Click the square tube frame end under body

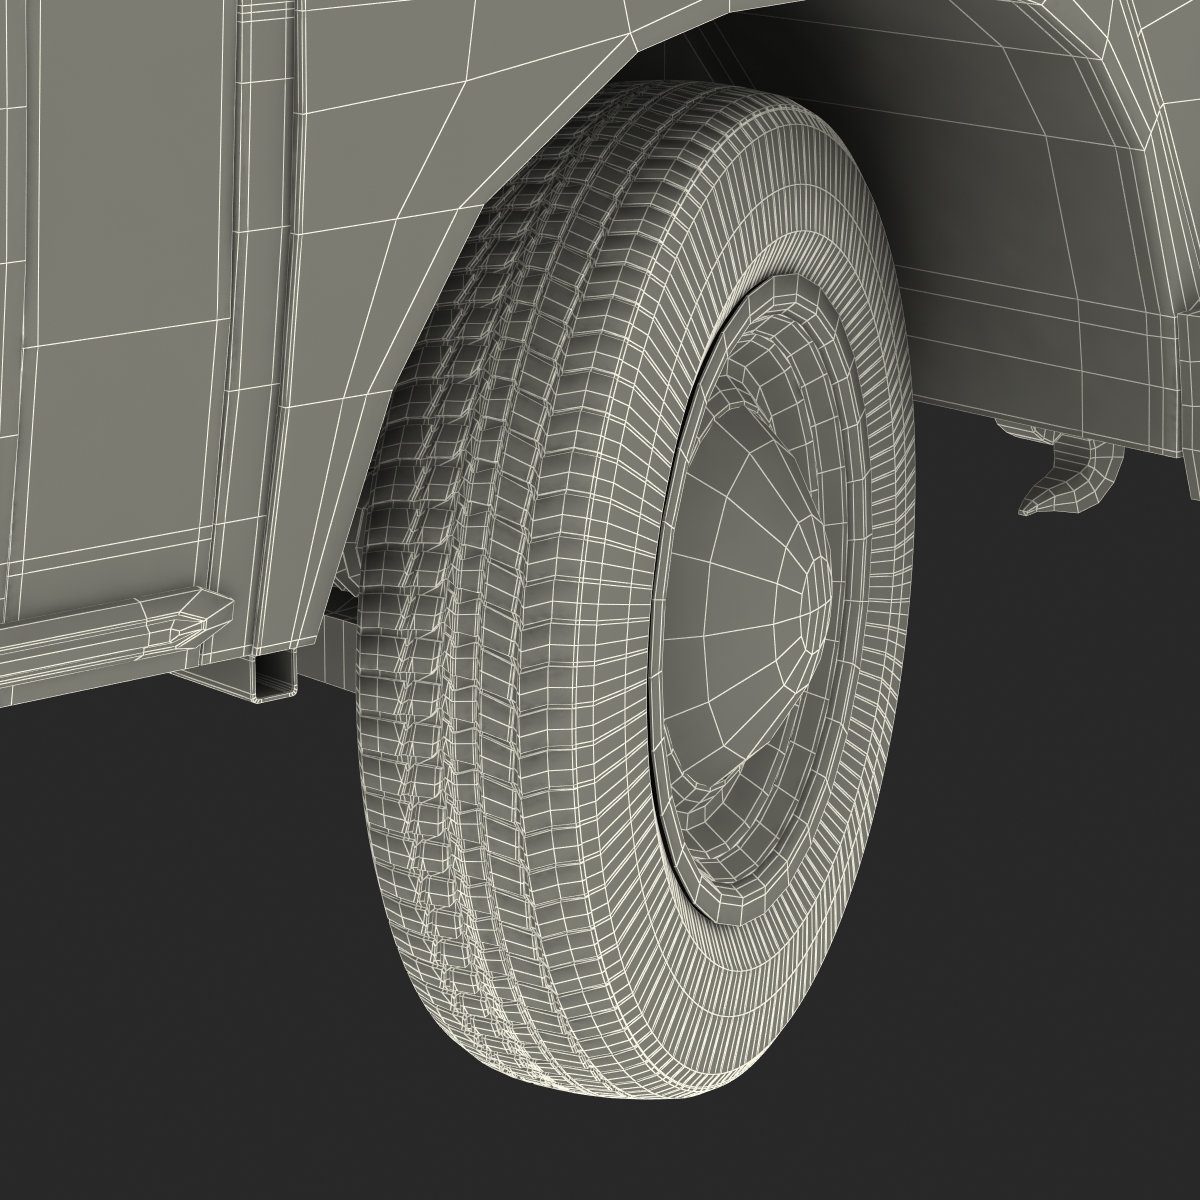(x=276, y=678)
